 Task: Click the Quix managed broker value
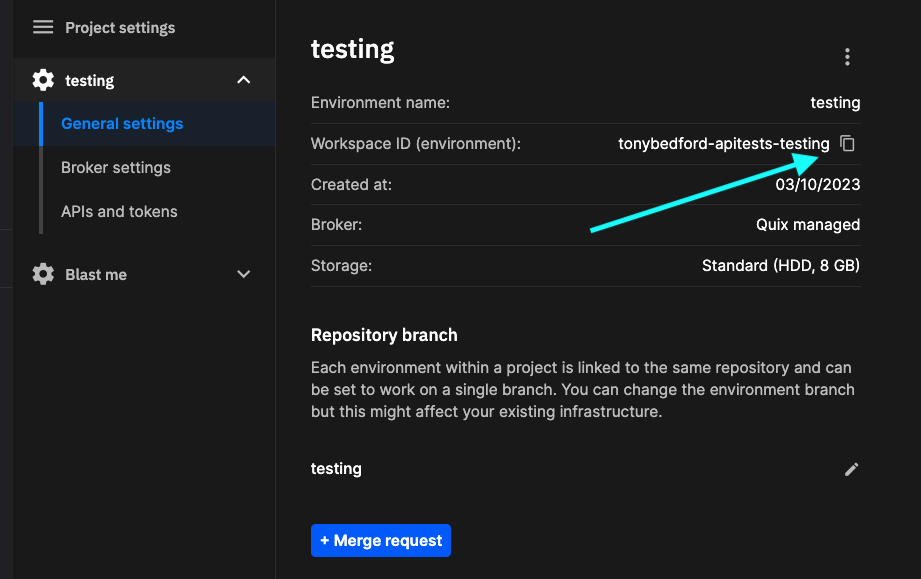[807, 225]
